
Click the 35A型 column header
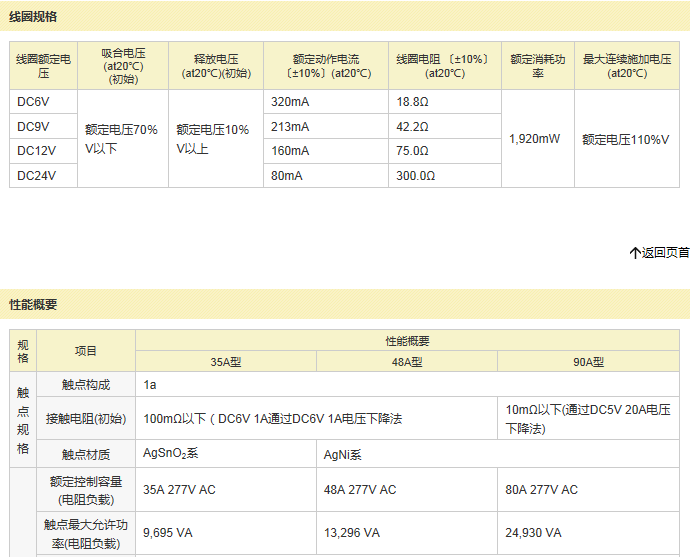pos(225,362)
